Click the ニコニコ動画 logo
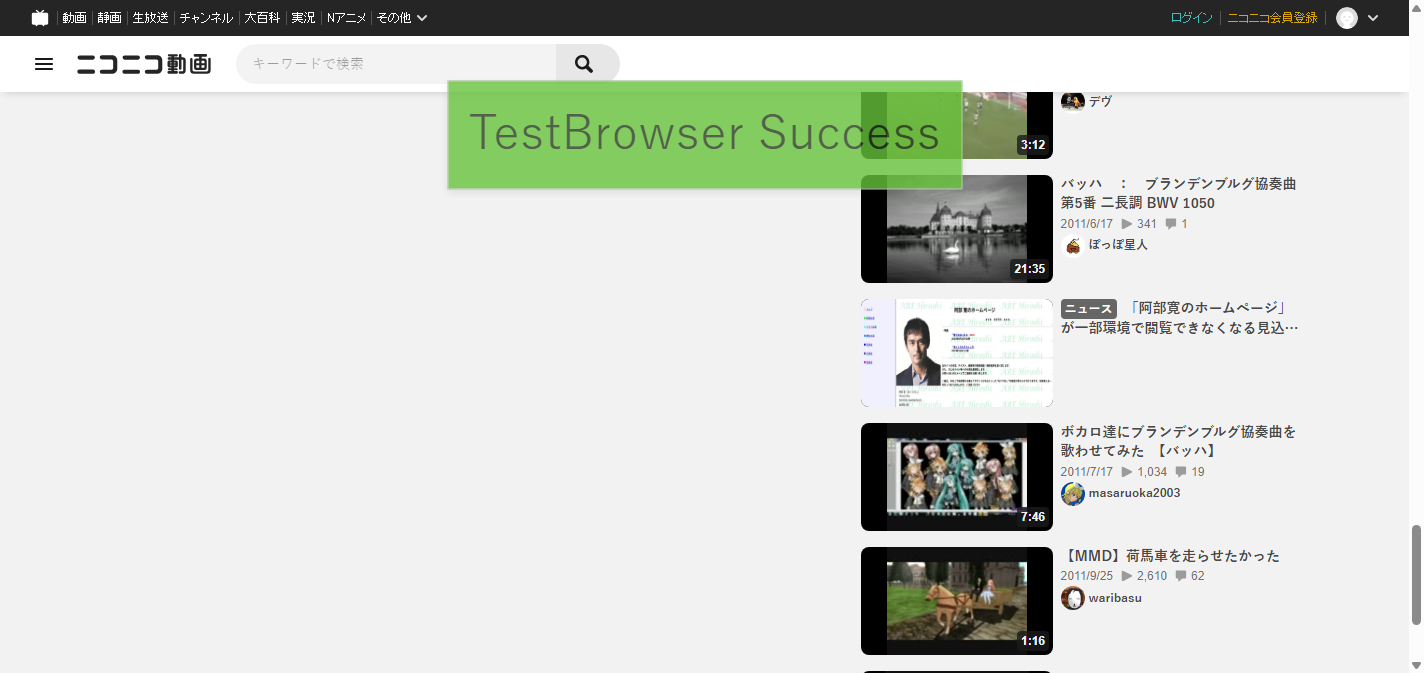 coord(144,64)
